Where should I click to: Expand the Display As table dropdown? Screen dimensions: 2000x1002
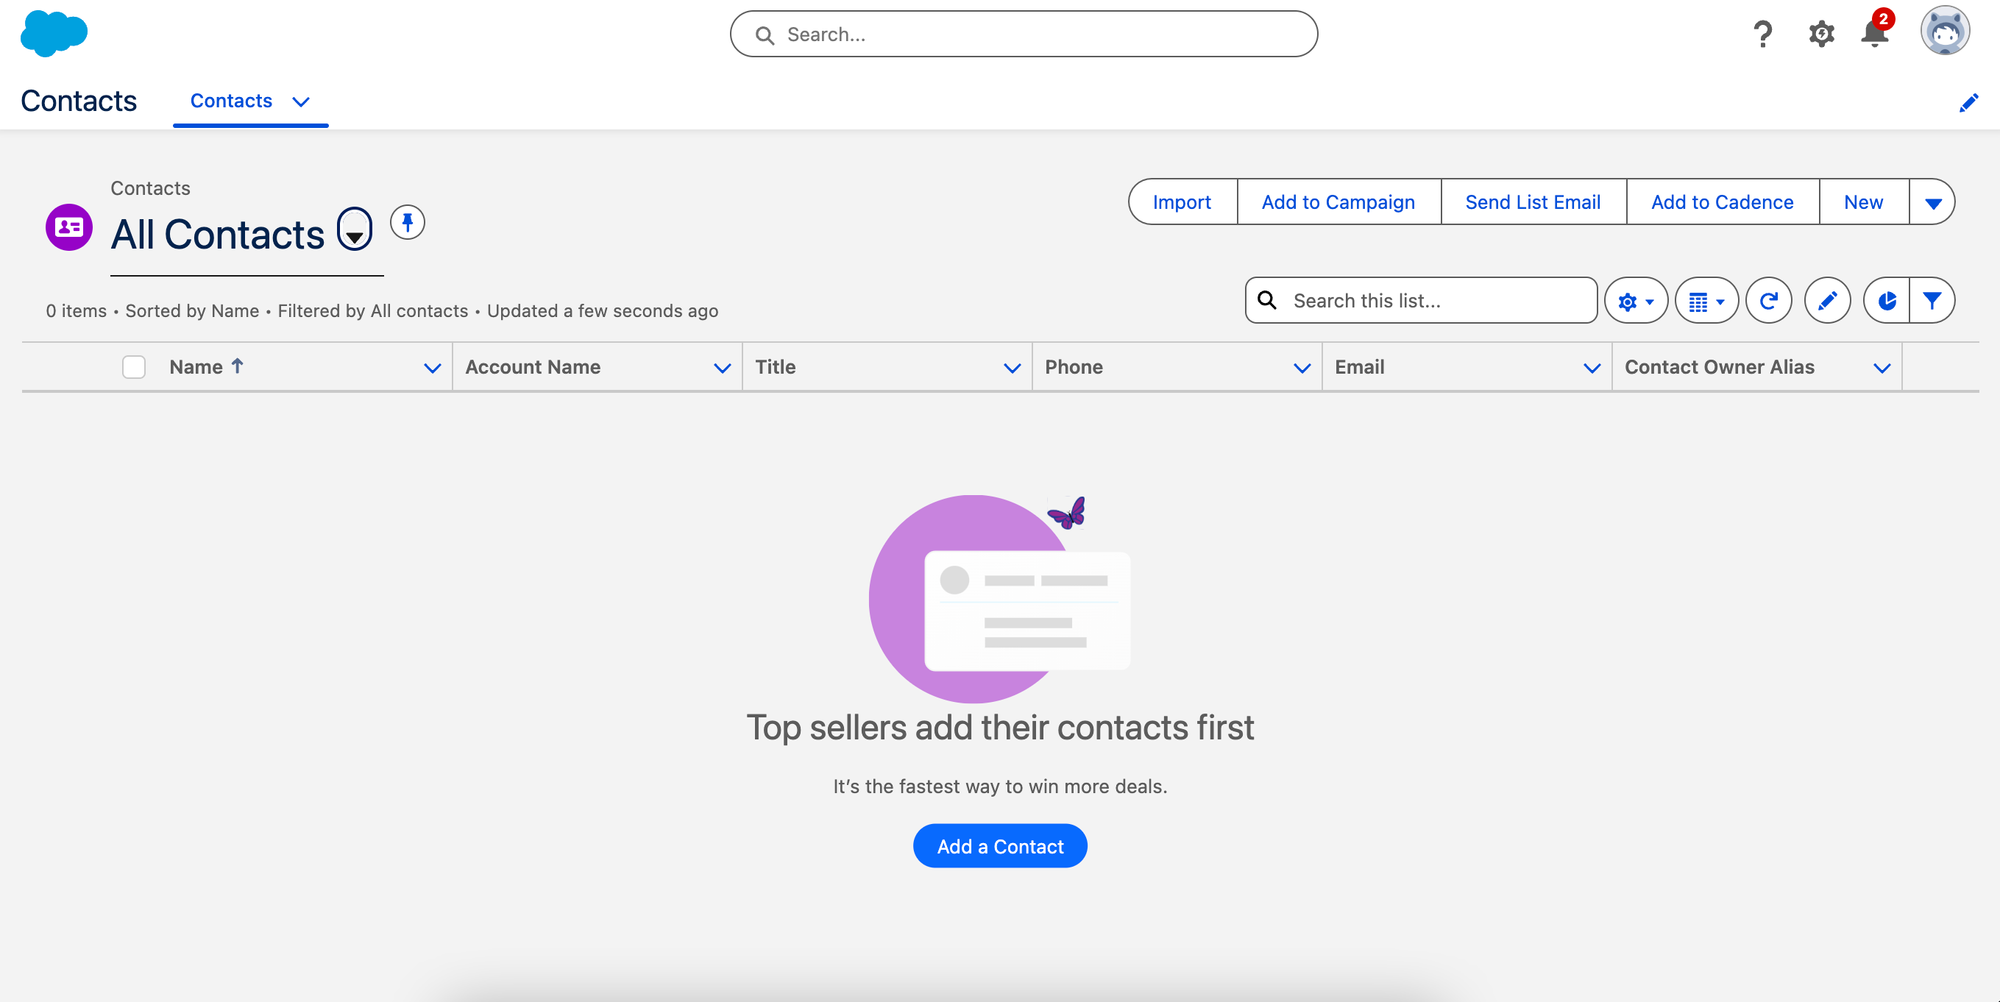tap(1707, 300)
